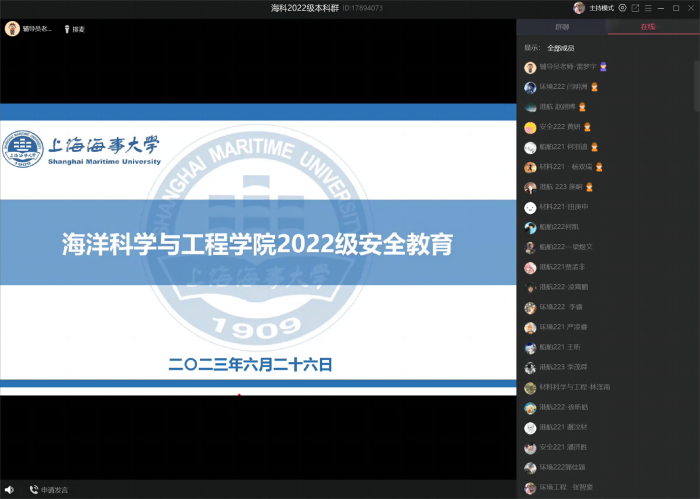Viewport: 700px width, 499px height.
Task: Click the avatar of 辅导员老师-雷梦宇
Action: point(530,67)
